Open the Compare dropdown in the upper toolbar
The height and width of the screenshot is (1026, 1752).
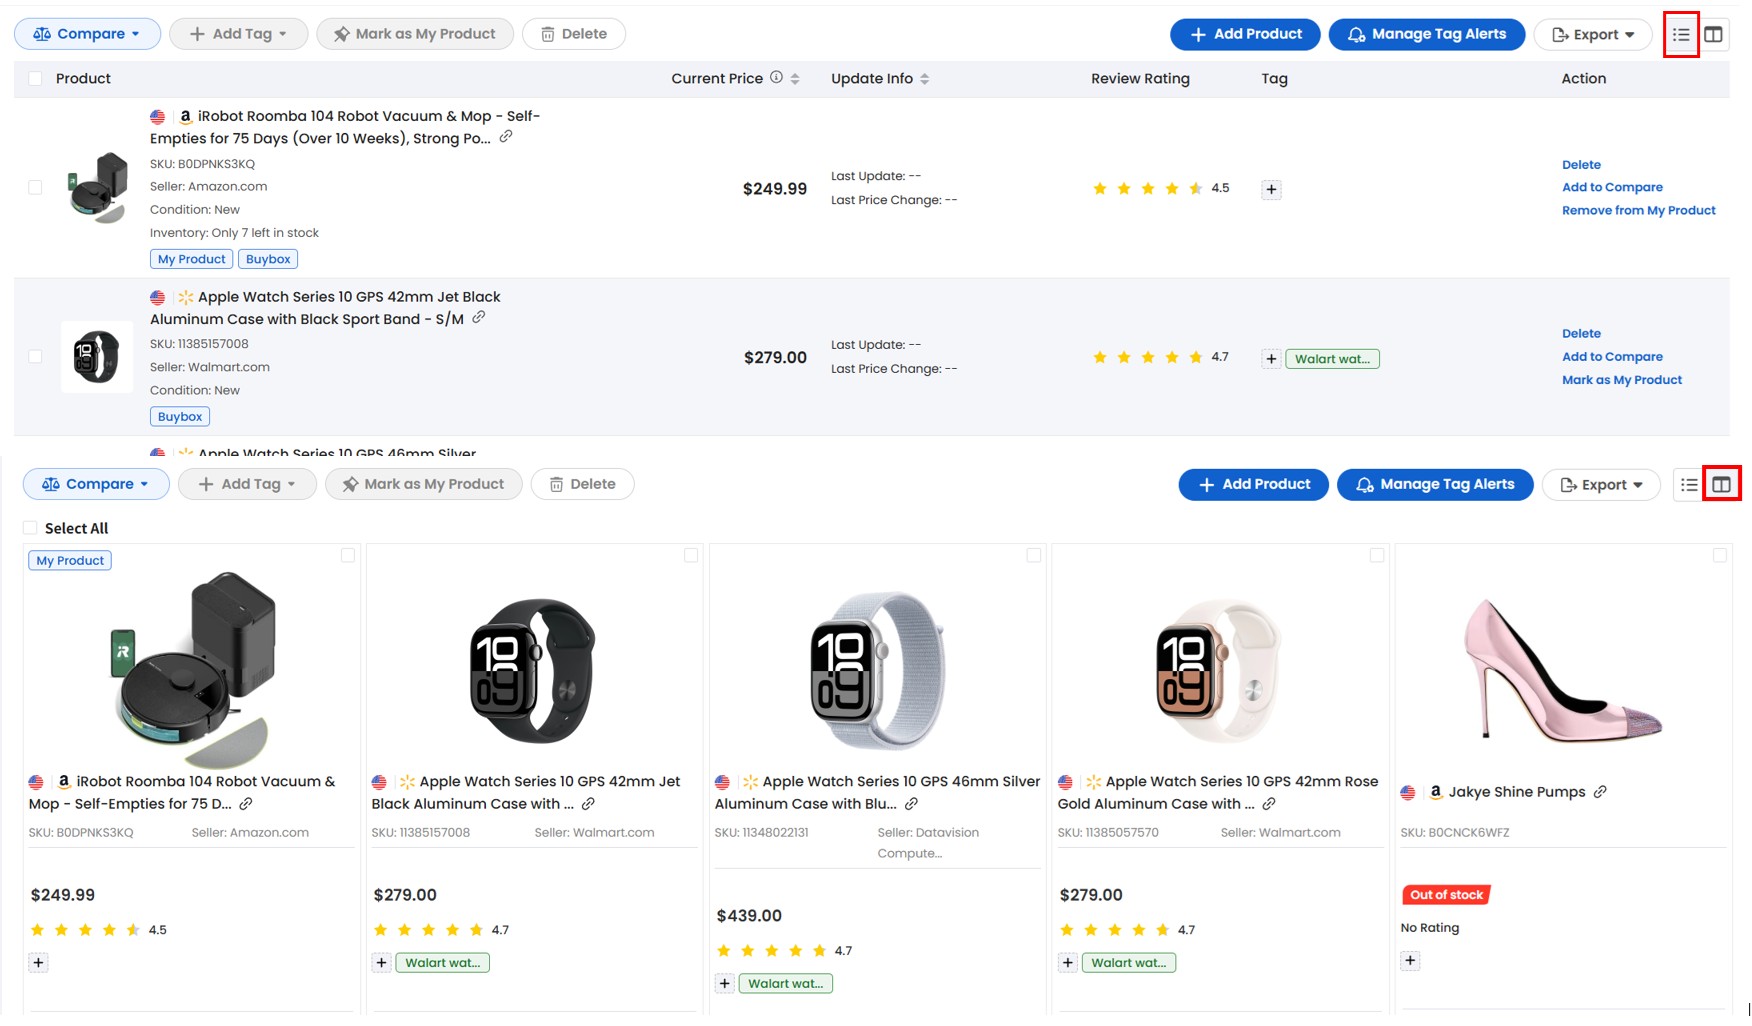(87, 34)
